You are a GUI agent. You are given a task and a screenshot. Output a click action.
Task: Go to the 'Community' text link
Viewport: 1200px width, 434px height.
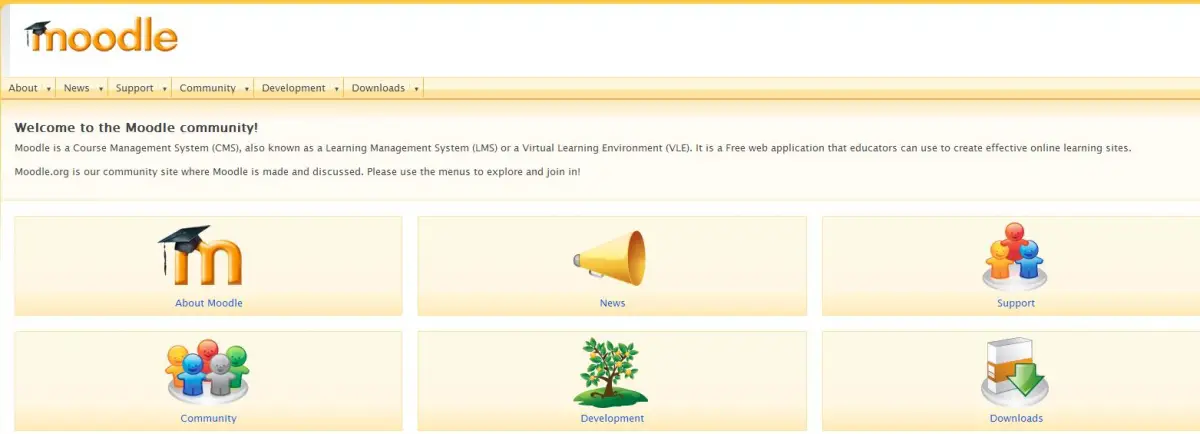208,418
